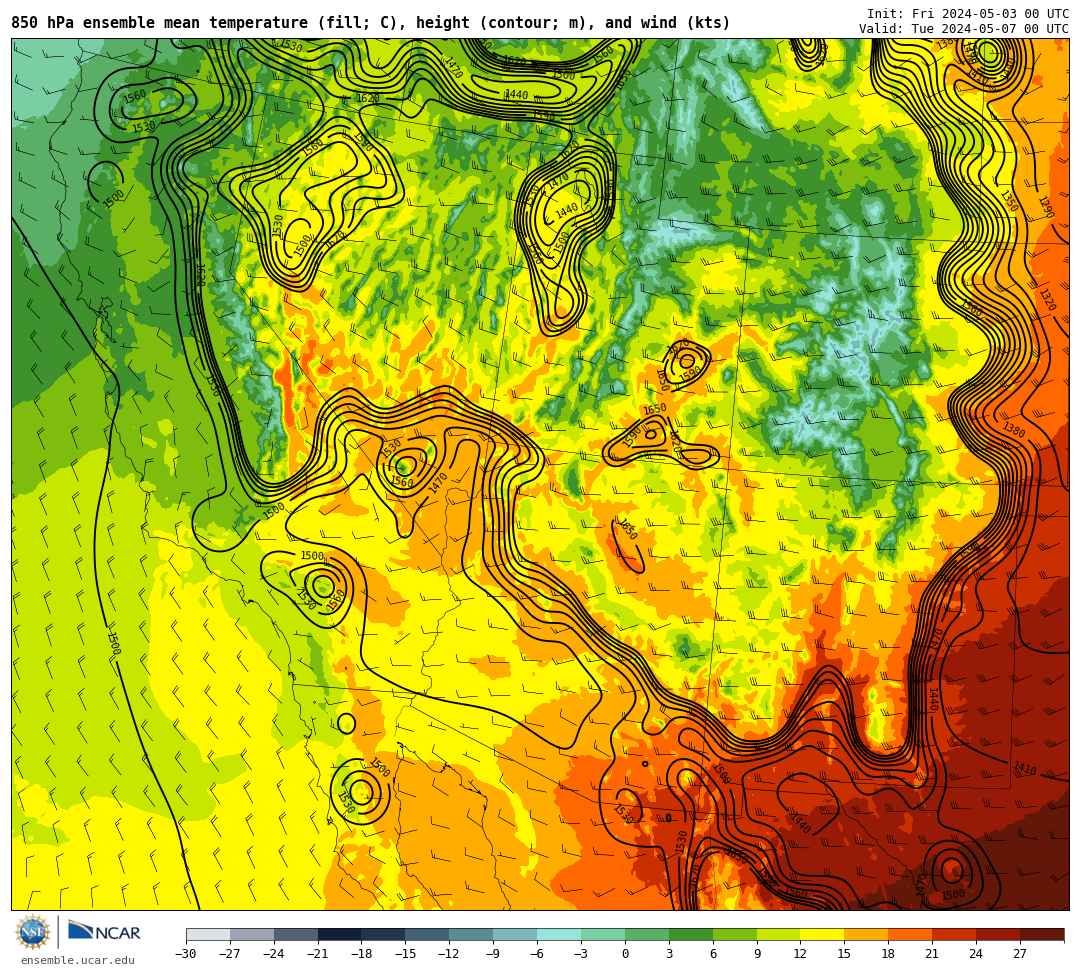Pick the yellow segment between 12 and 15
The image size is (1080, 973).
click(x=823, y=934)
